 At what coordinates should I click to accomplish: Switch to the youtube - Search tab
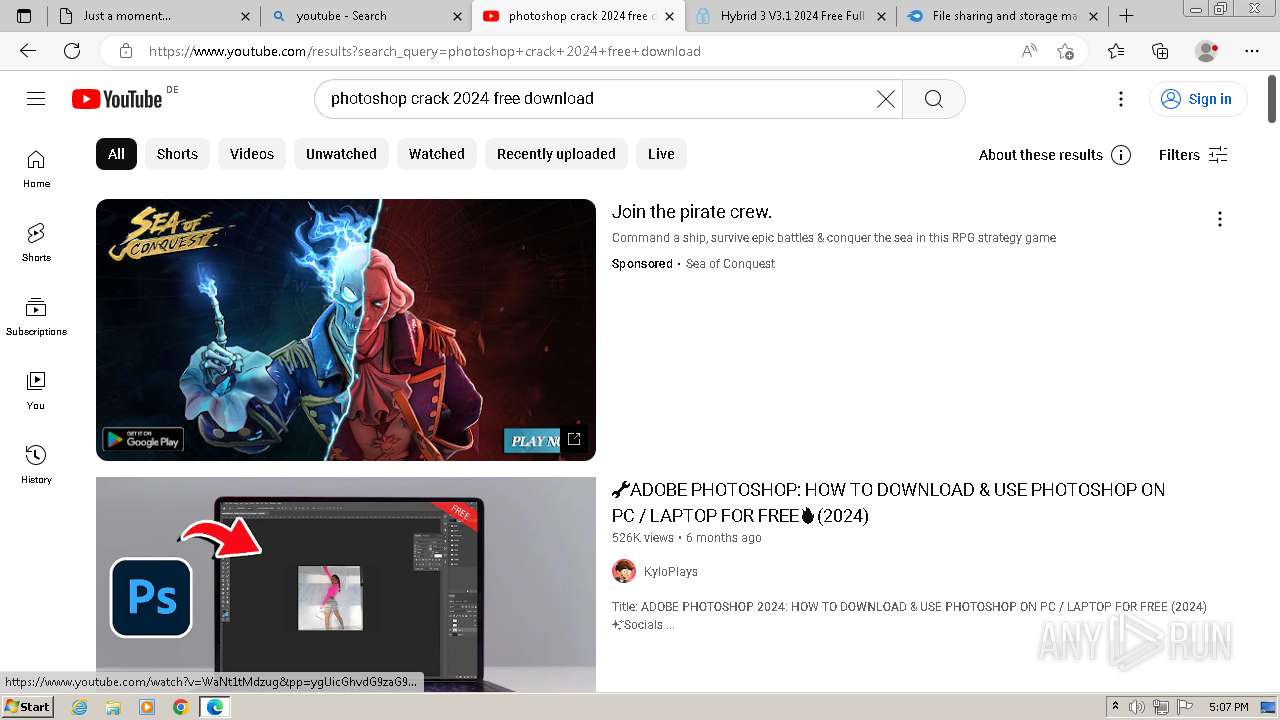(367, 16)
